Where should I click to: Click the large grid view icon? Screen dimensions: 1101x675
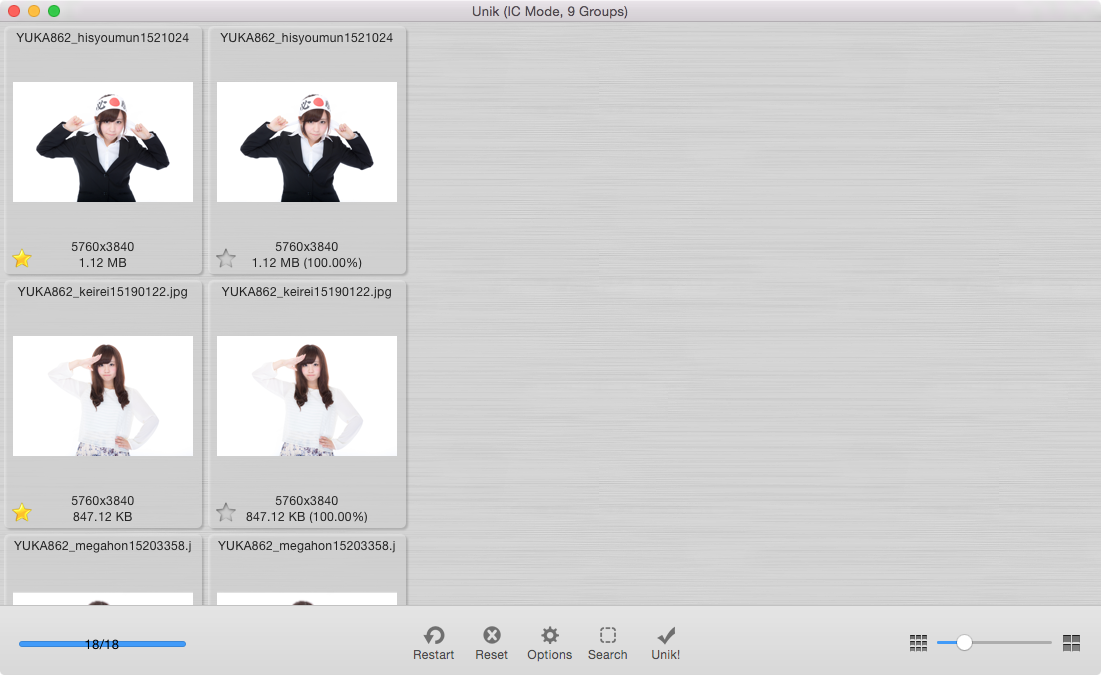point(1072,643)
